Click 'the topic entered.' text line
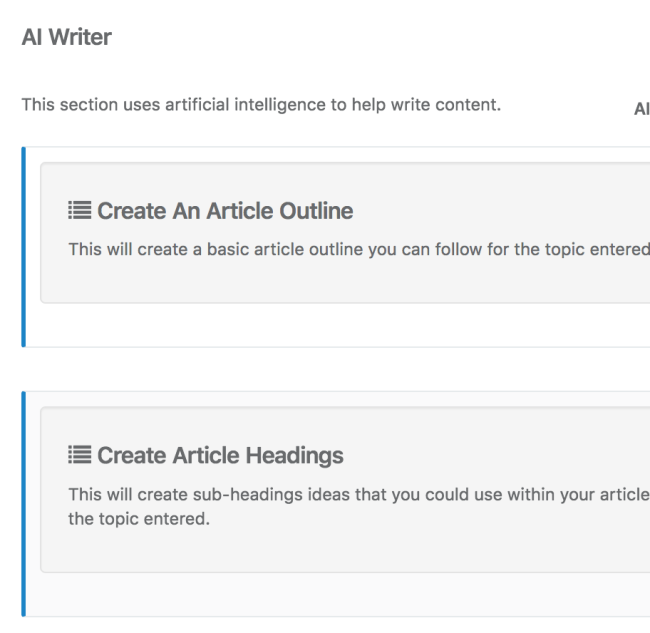 coord(139,519)
